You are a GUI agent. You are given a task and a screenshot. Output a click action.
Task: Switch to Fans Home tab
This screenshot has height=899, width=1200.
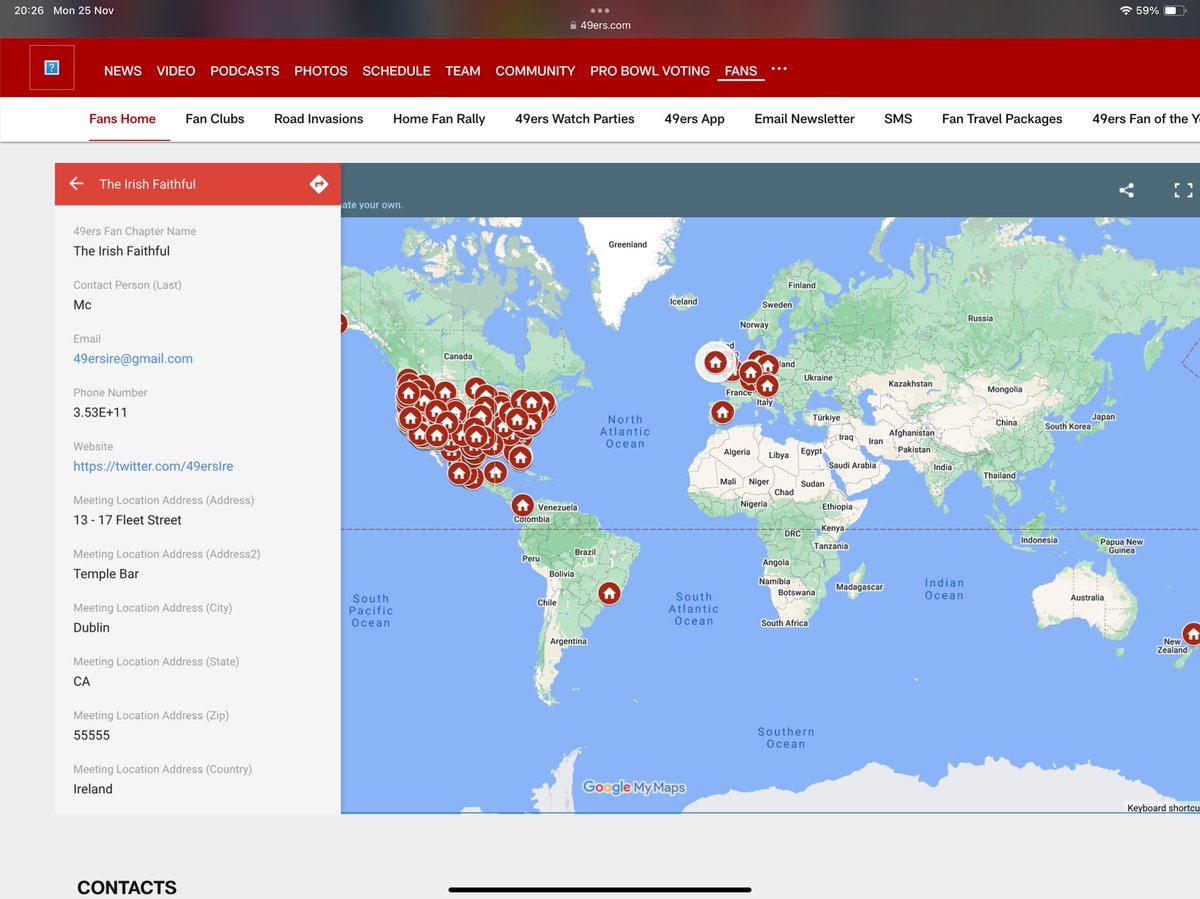[x=122, y=119]
